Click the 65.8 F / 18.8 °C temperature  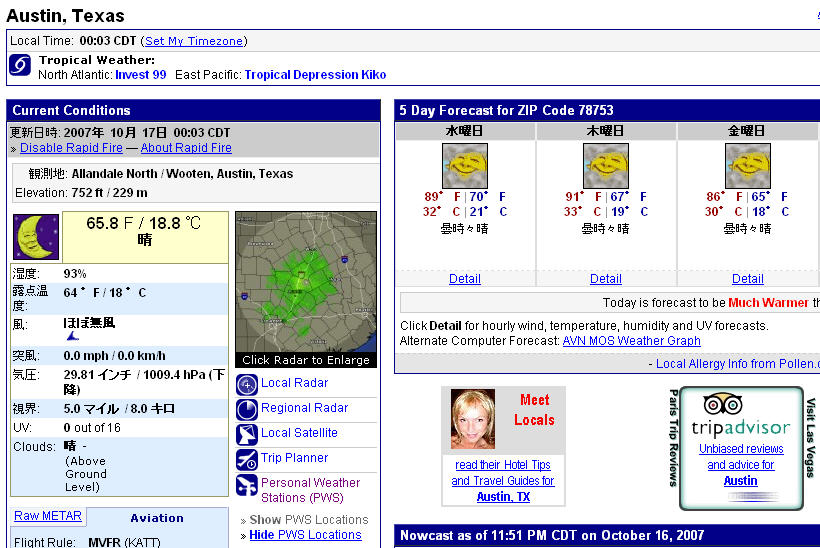point(144,223)
